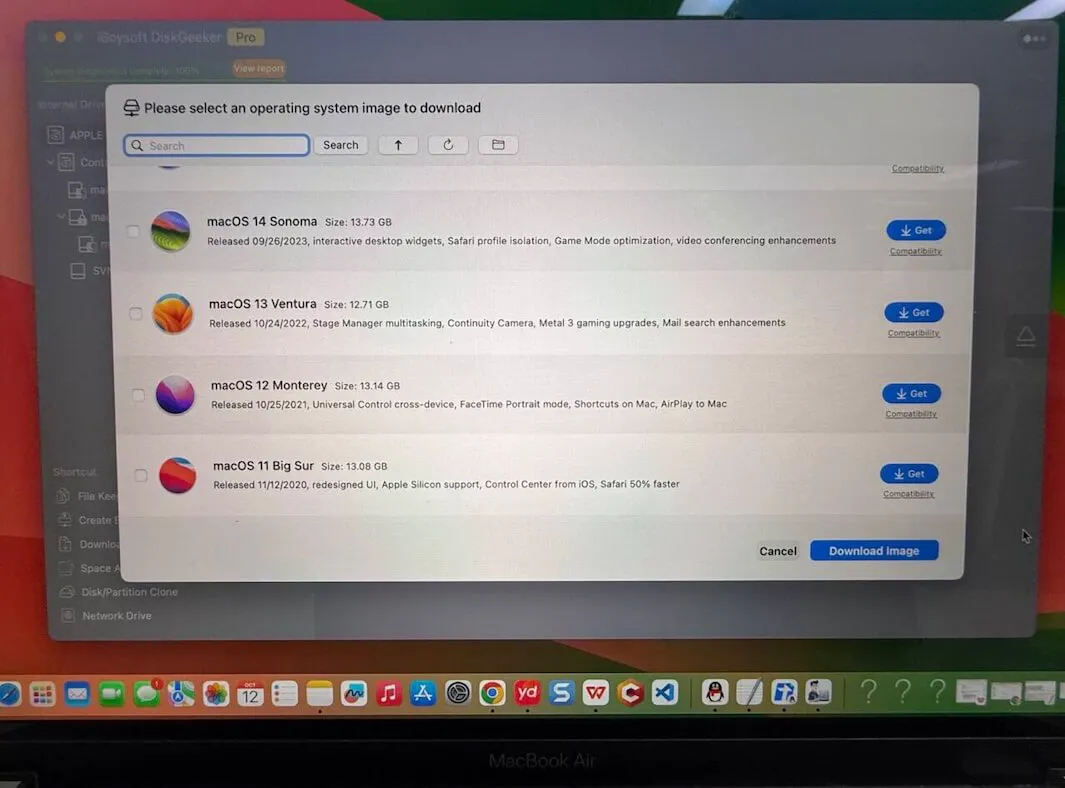Image resolution: width=1065 pixels, height=788 pixels.
Task: Open the downloads folder toolbar button
Action: pyautogui.click(x=498, y=145)
